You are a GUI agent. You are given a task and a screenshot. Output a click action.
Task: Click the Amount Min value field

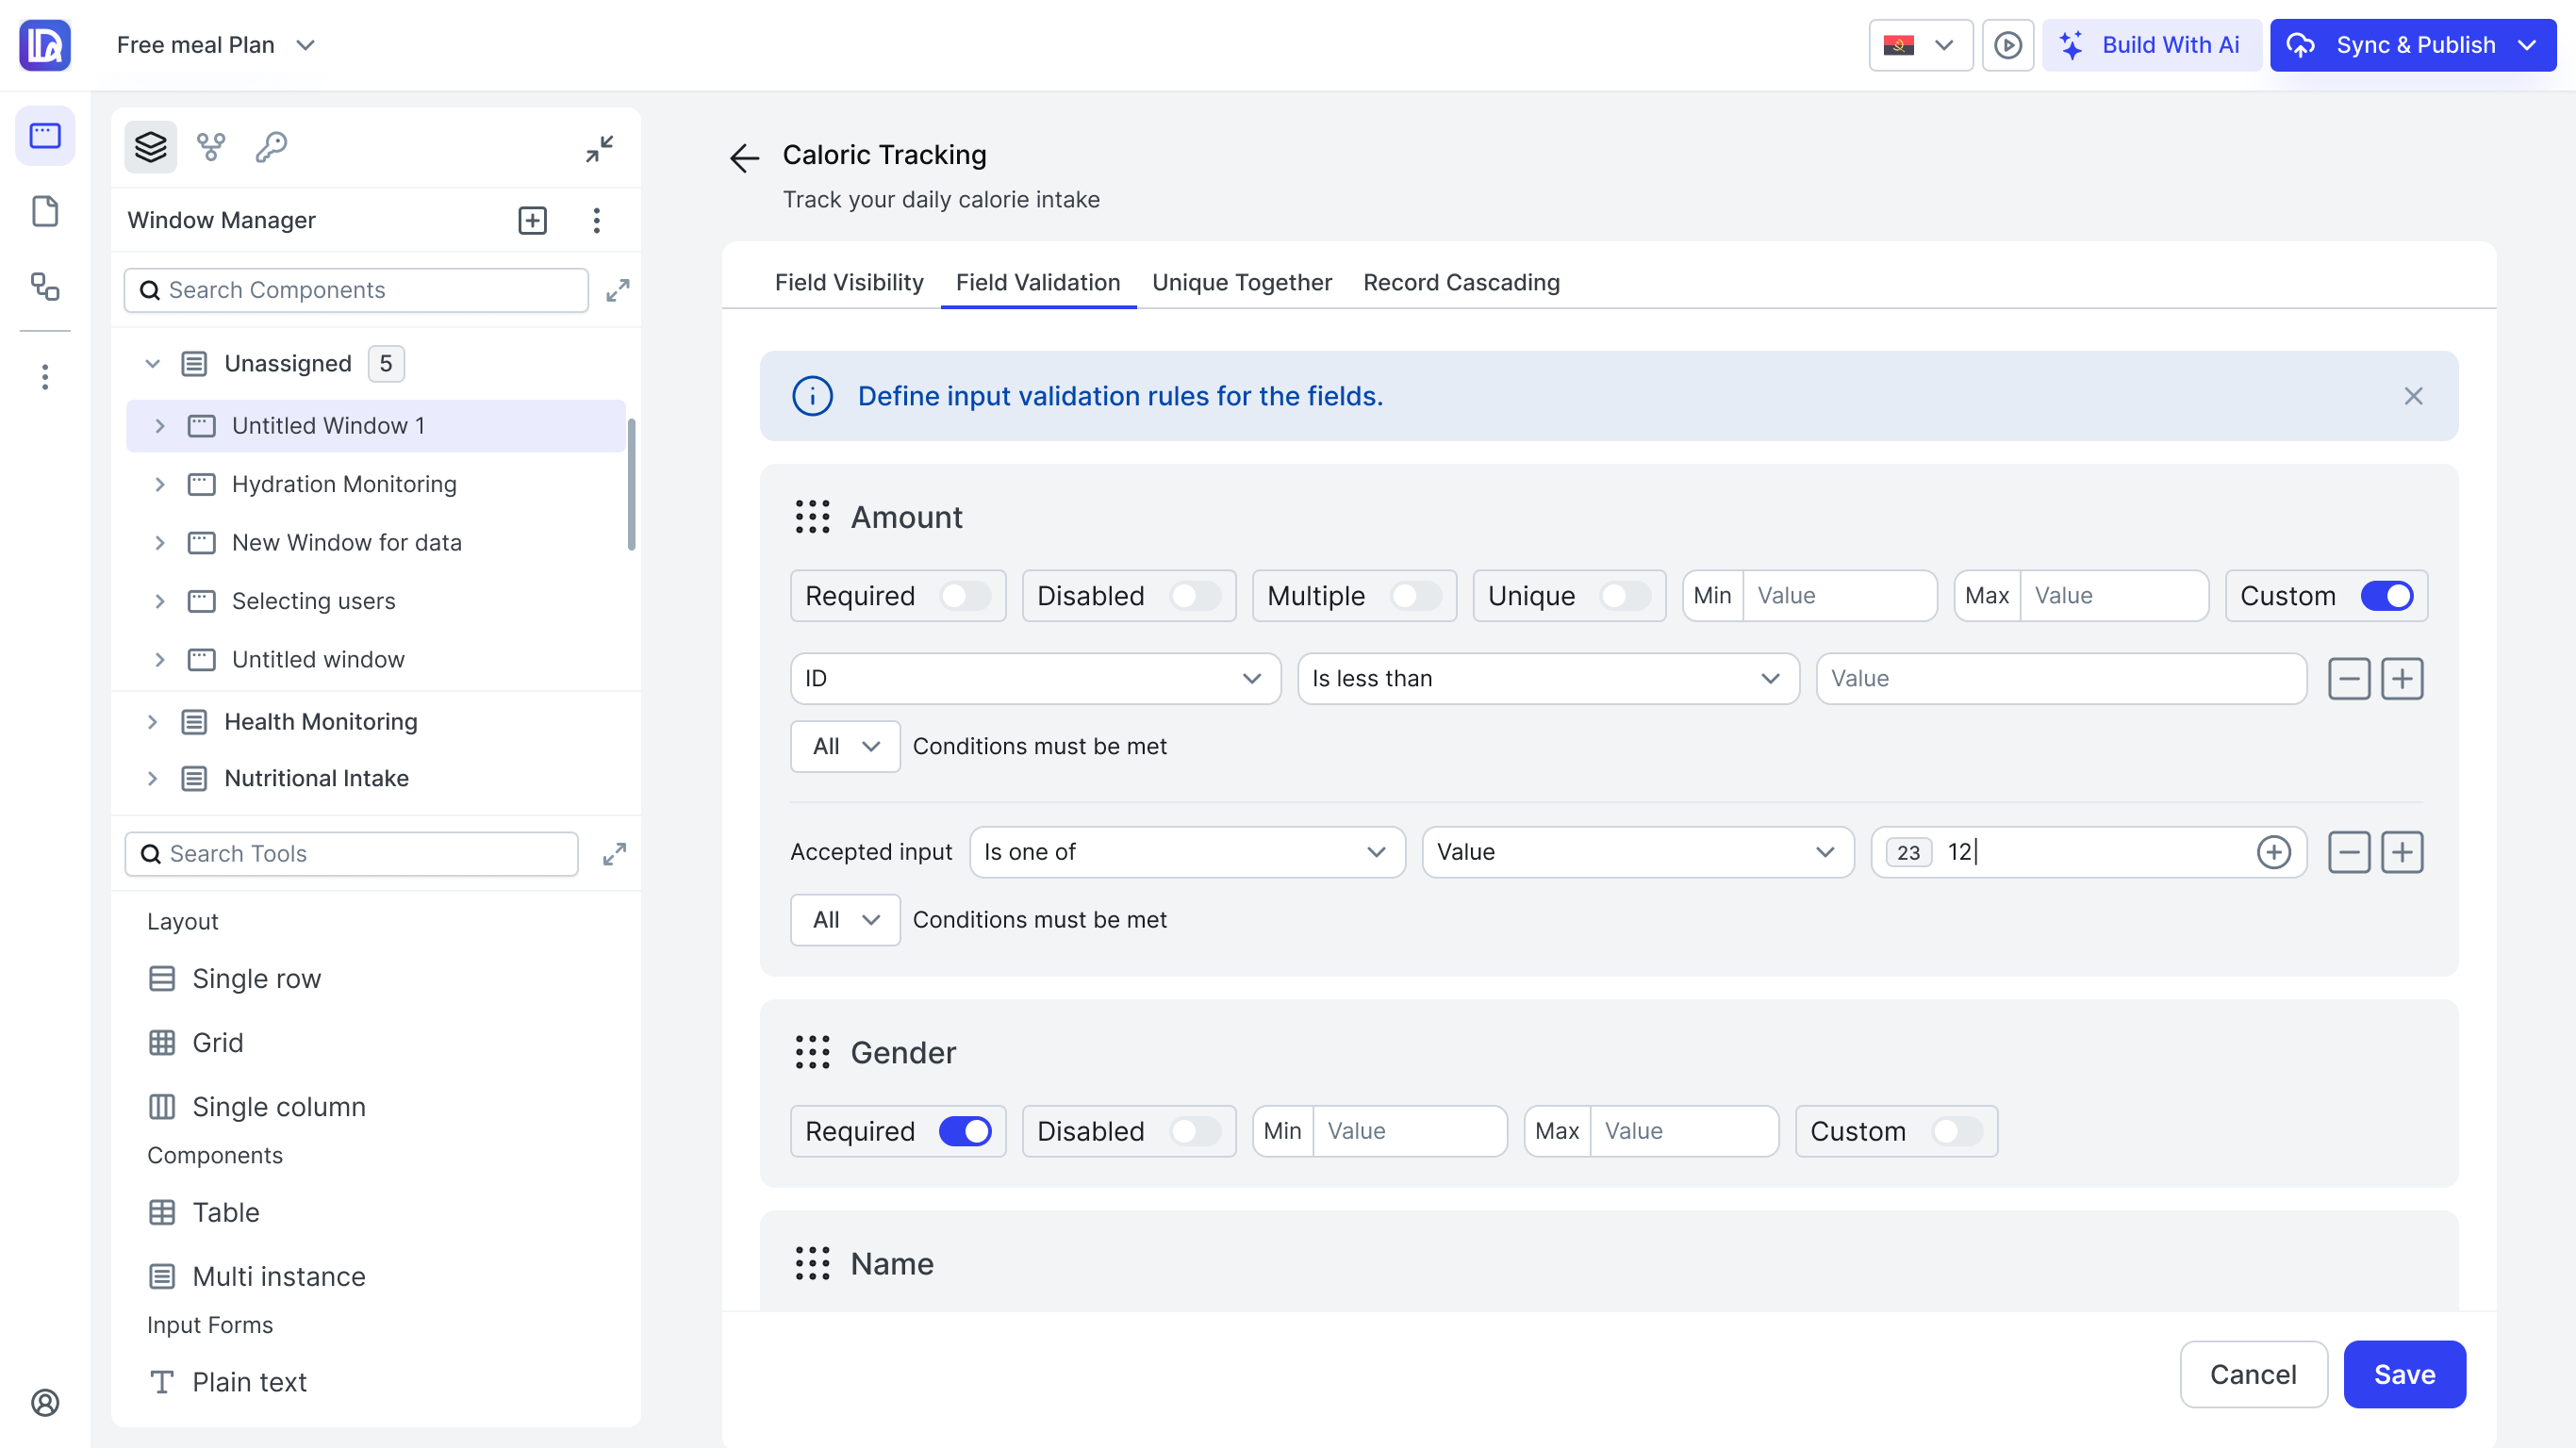coord(1839,596)
